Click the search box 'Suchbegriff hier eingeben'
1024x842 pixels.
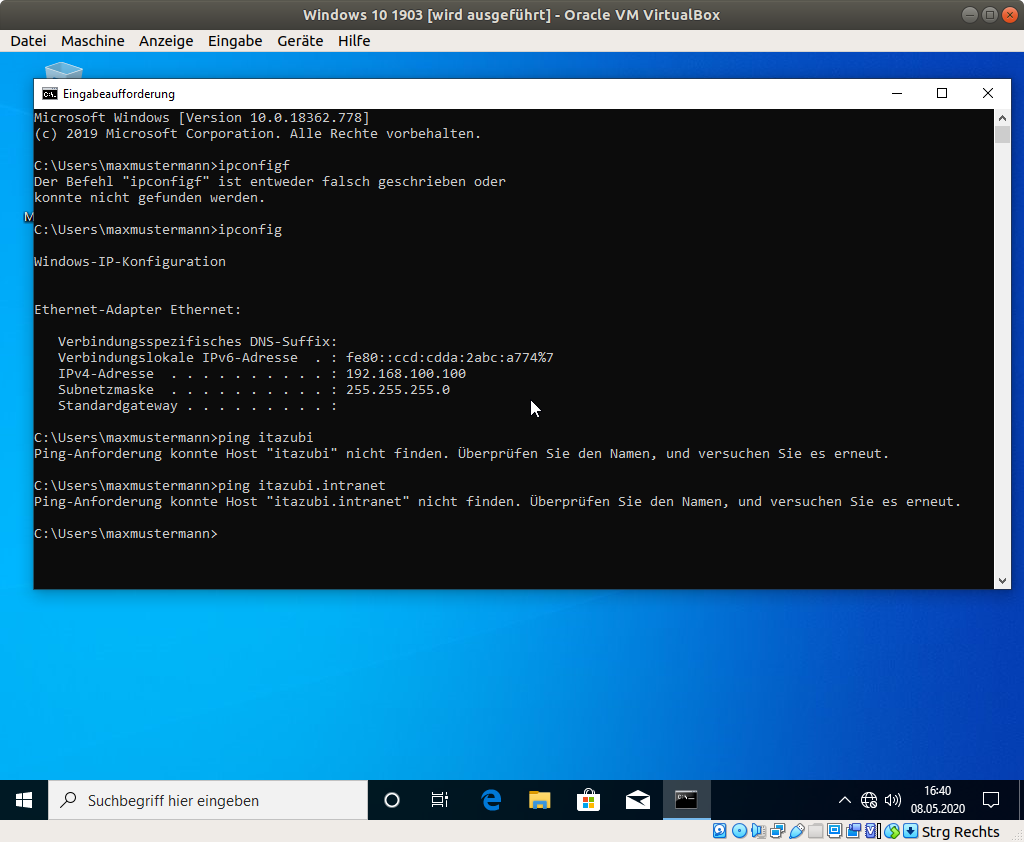(208, 800)
